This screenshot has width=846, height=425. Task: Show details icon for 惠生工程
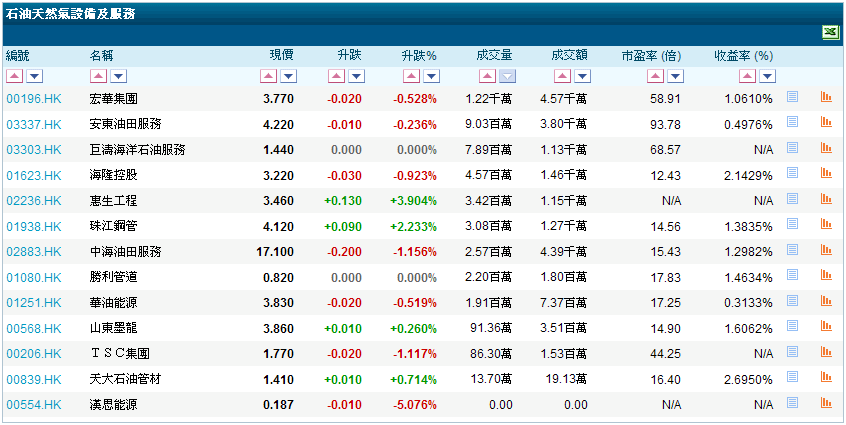click(x=792, y=199)
